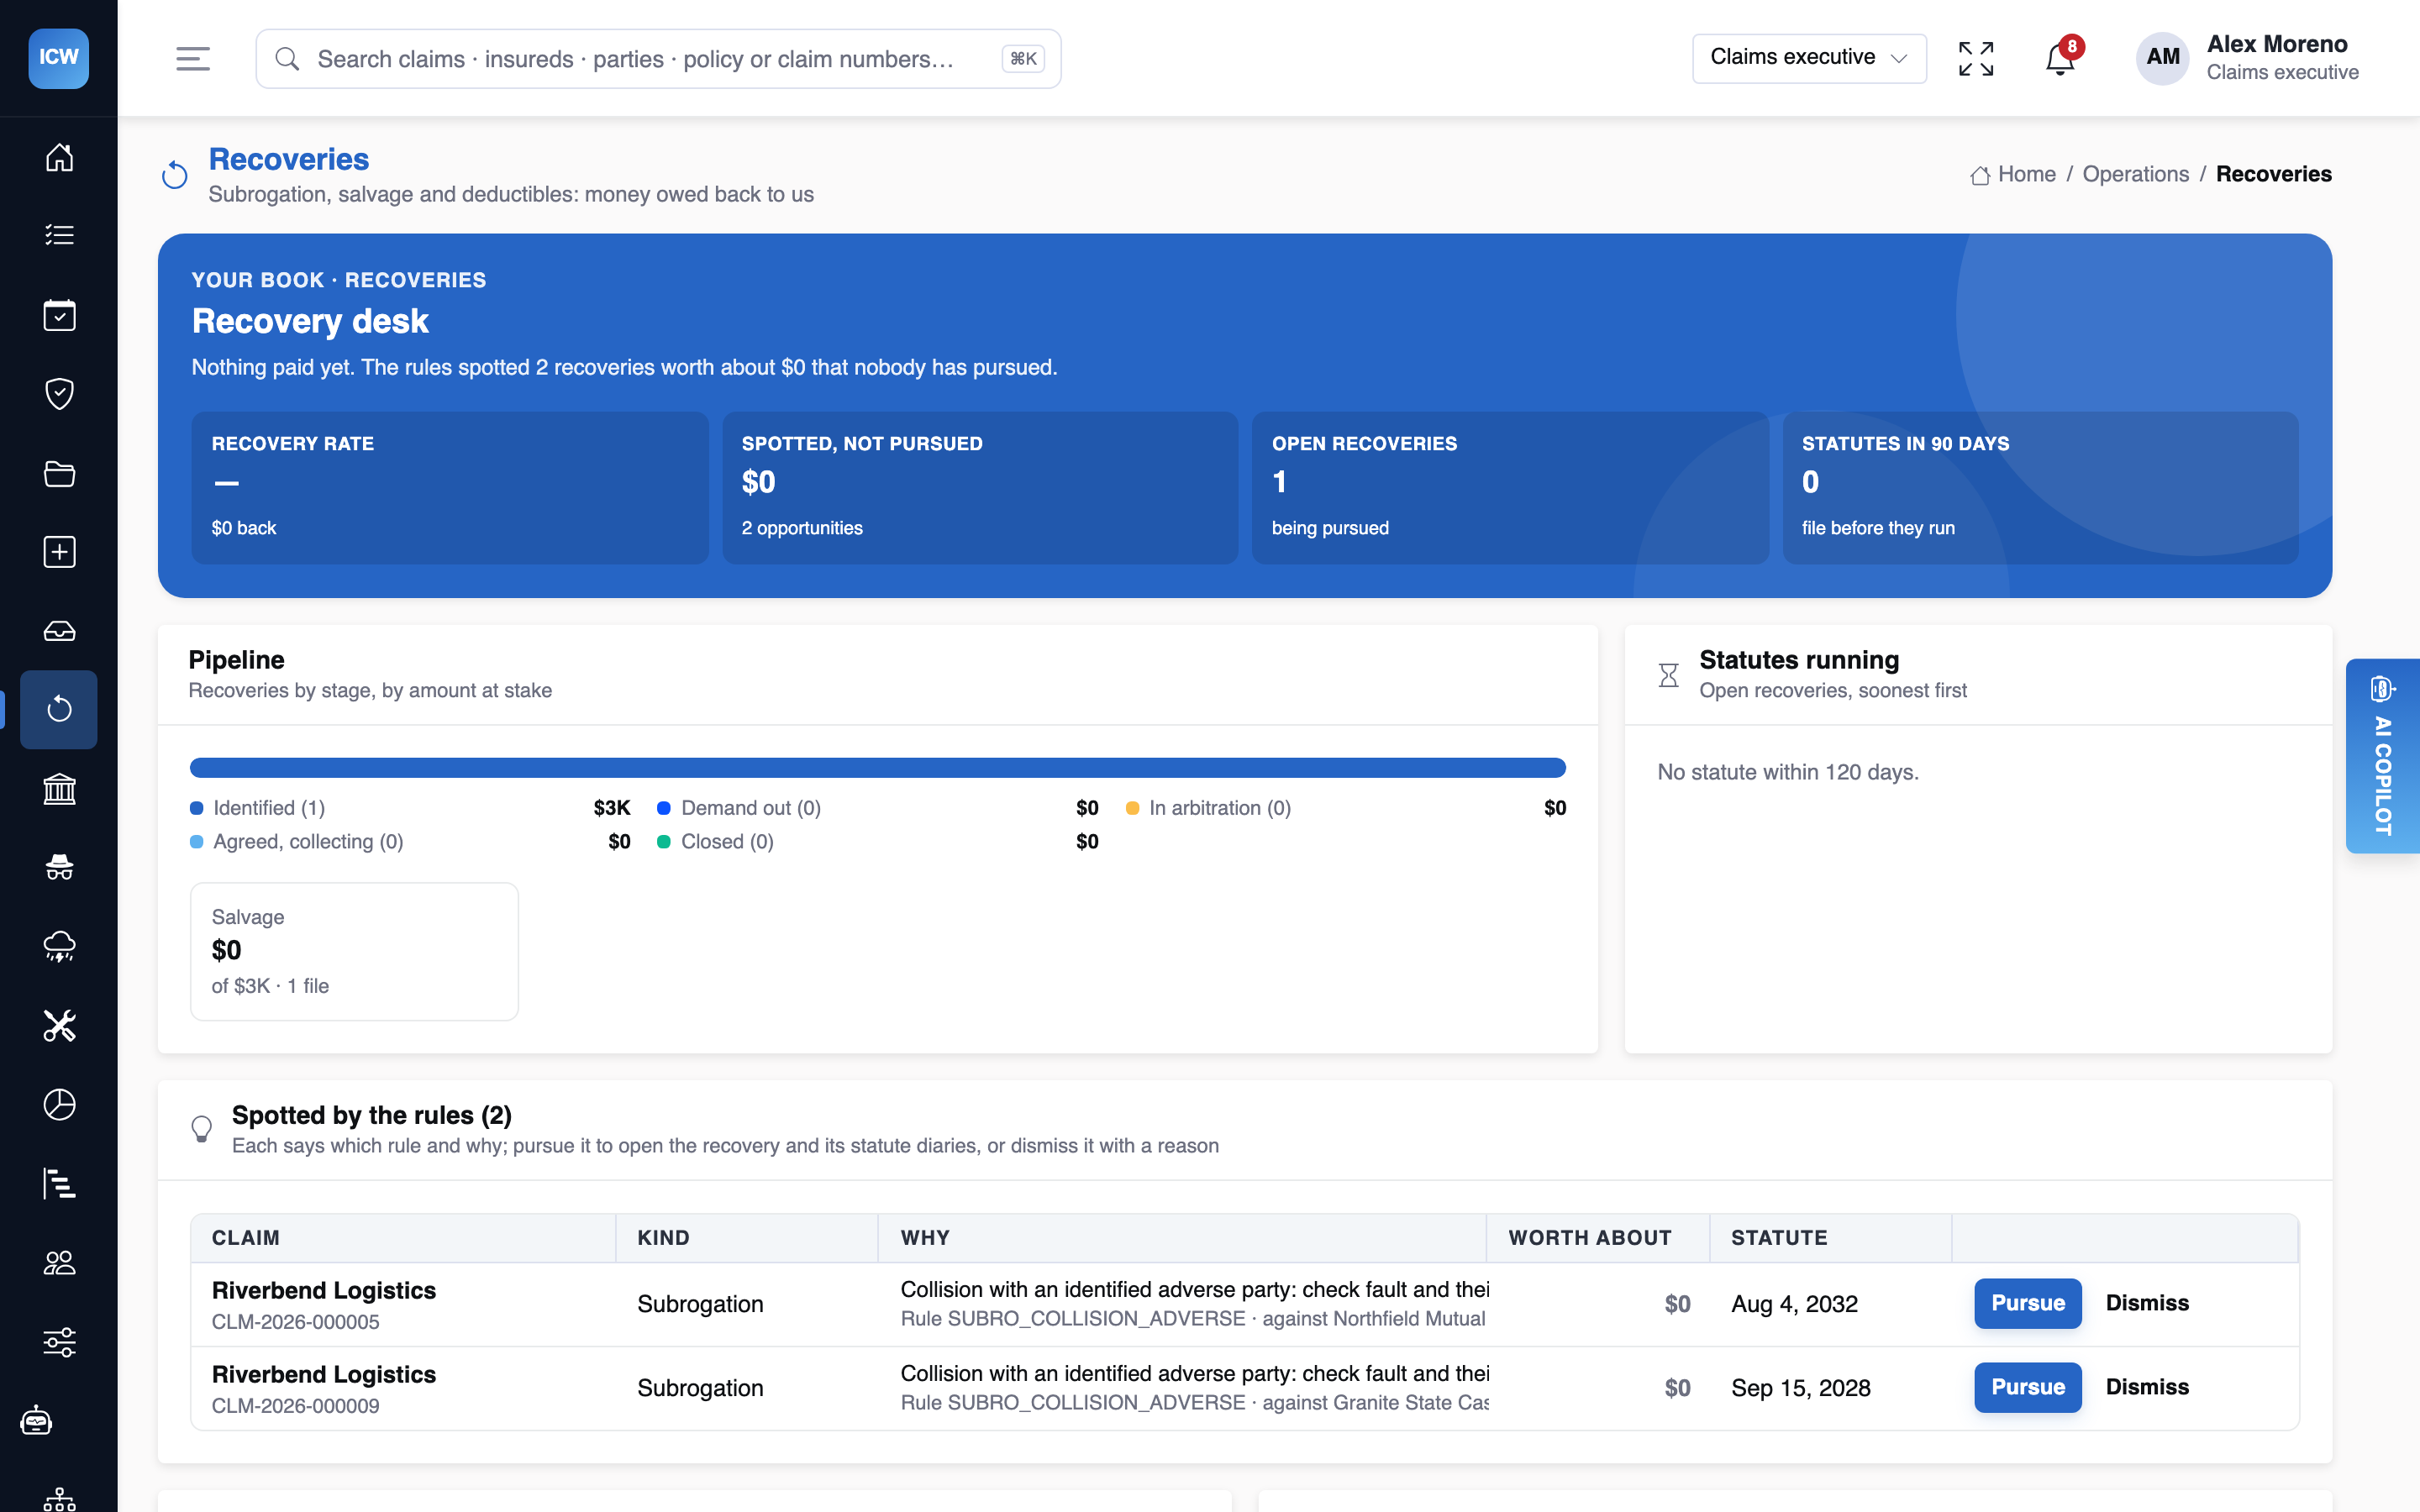Click the In arbitration (0) legend dot
This screenshot has height=1512, width=2420.
click(x=1132, y=808)
